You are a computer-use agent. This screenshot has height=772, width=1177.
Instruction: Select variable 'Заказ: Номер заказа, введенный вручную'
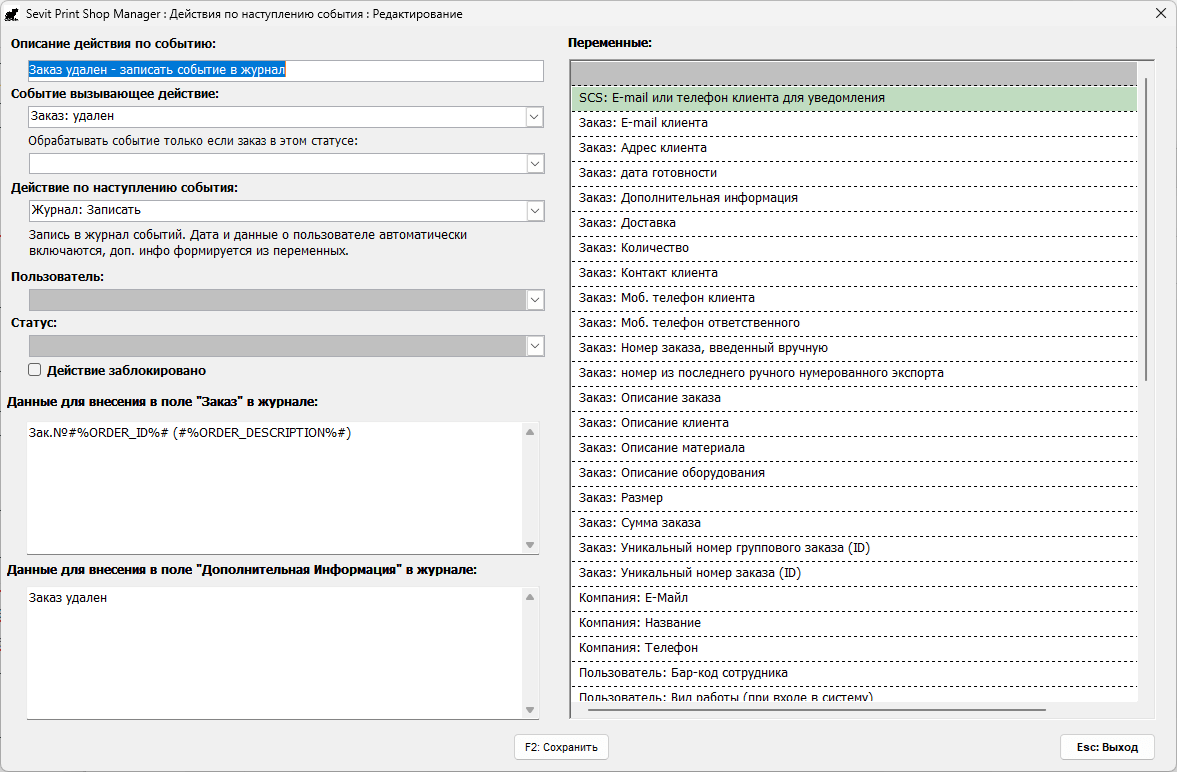click(854, 348)
